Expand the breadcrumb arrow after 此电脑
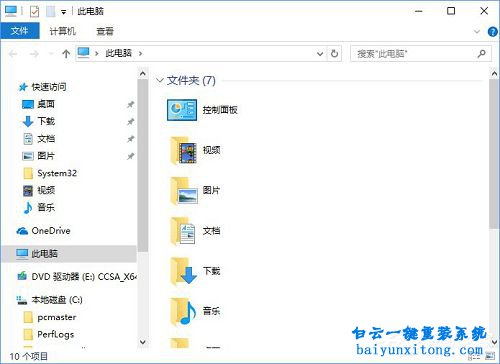 140,53
